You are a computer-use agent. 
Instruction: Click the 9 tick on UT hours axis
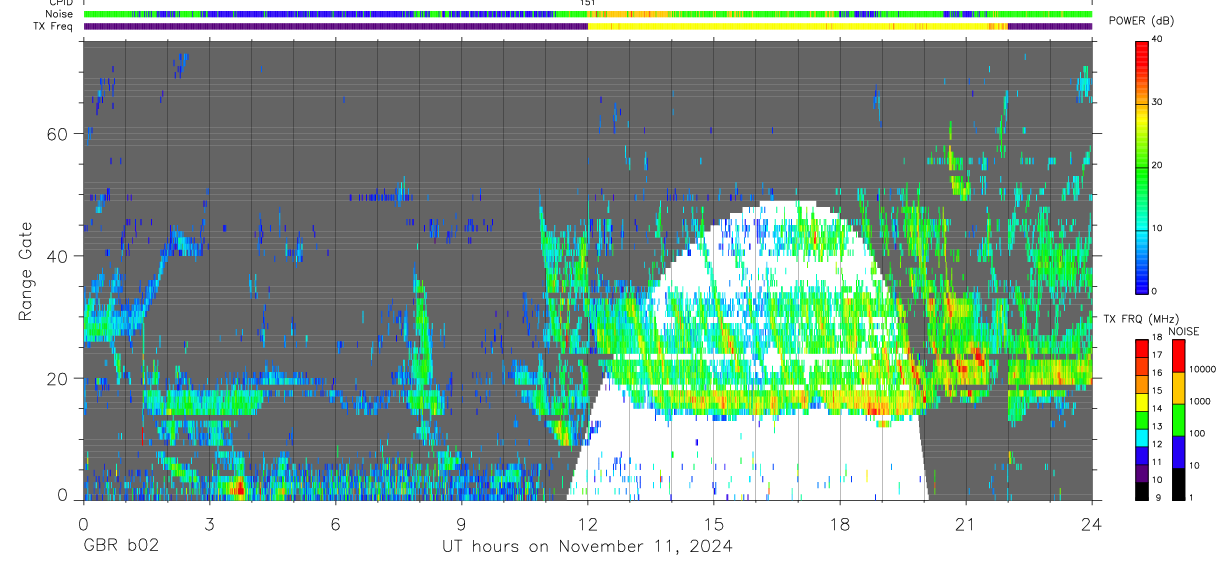click(461, 524)
